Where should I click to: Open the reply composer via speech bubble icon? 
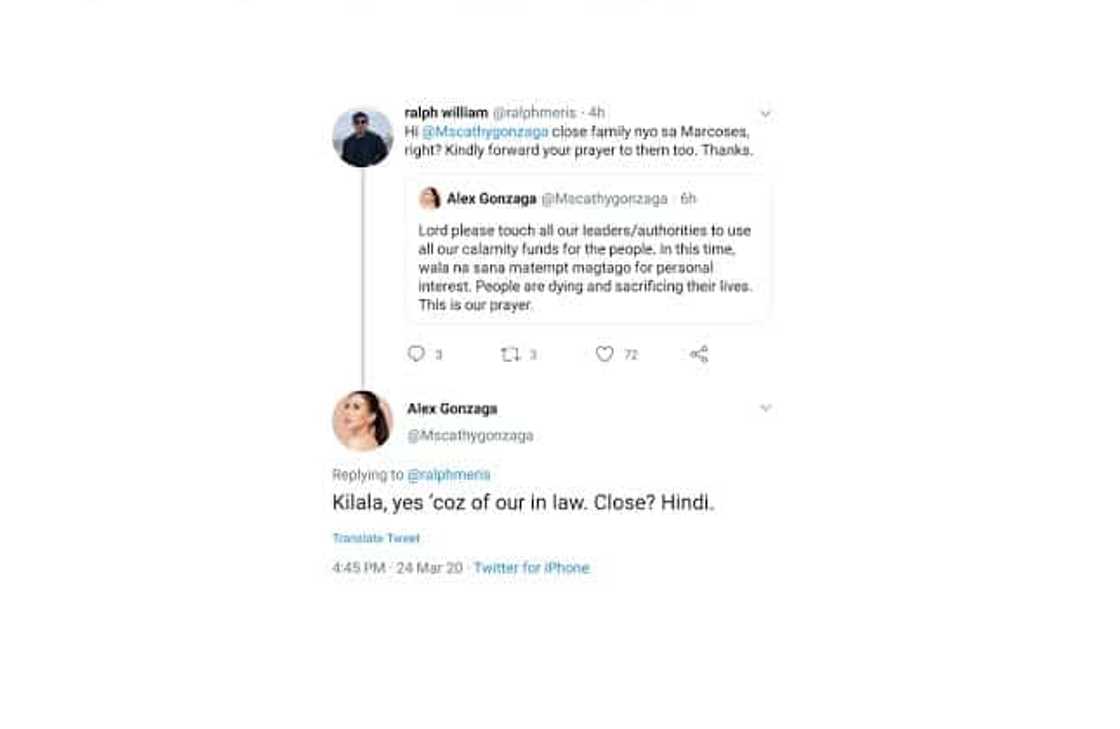click(416, 353)
